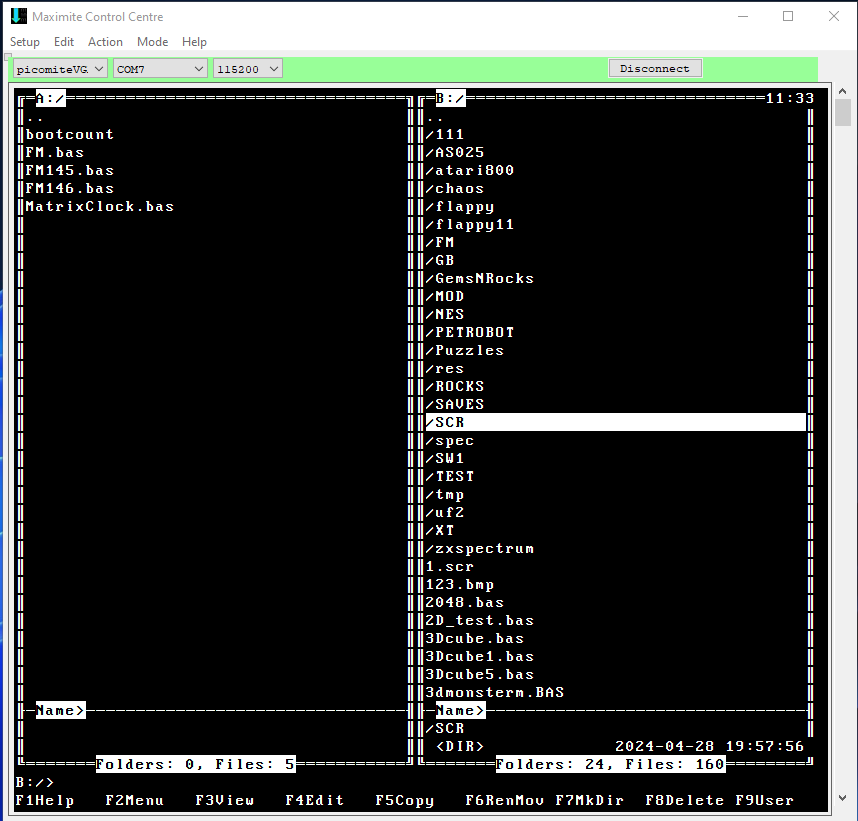858x821 pixels.
Task: Click FM145.bas in the left panel
Action: [70, 171]
